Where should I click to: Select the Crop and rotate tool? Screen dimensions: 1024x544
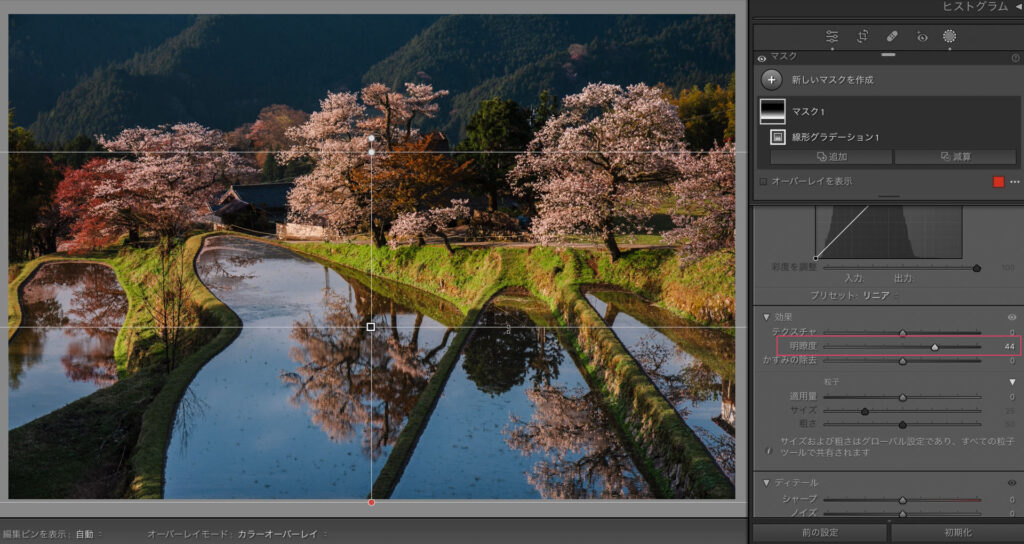[x=862, y=36]
